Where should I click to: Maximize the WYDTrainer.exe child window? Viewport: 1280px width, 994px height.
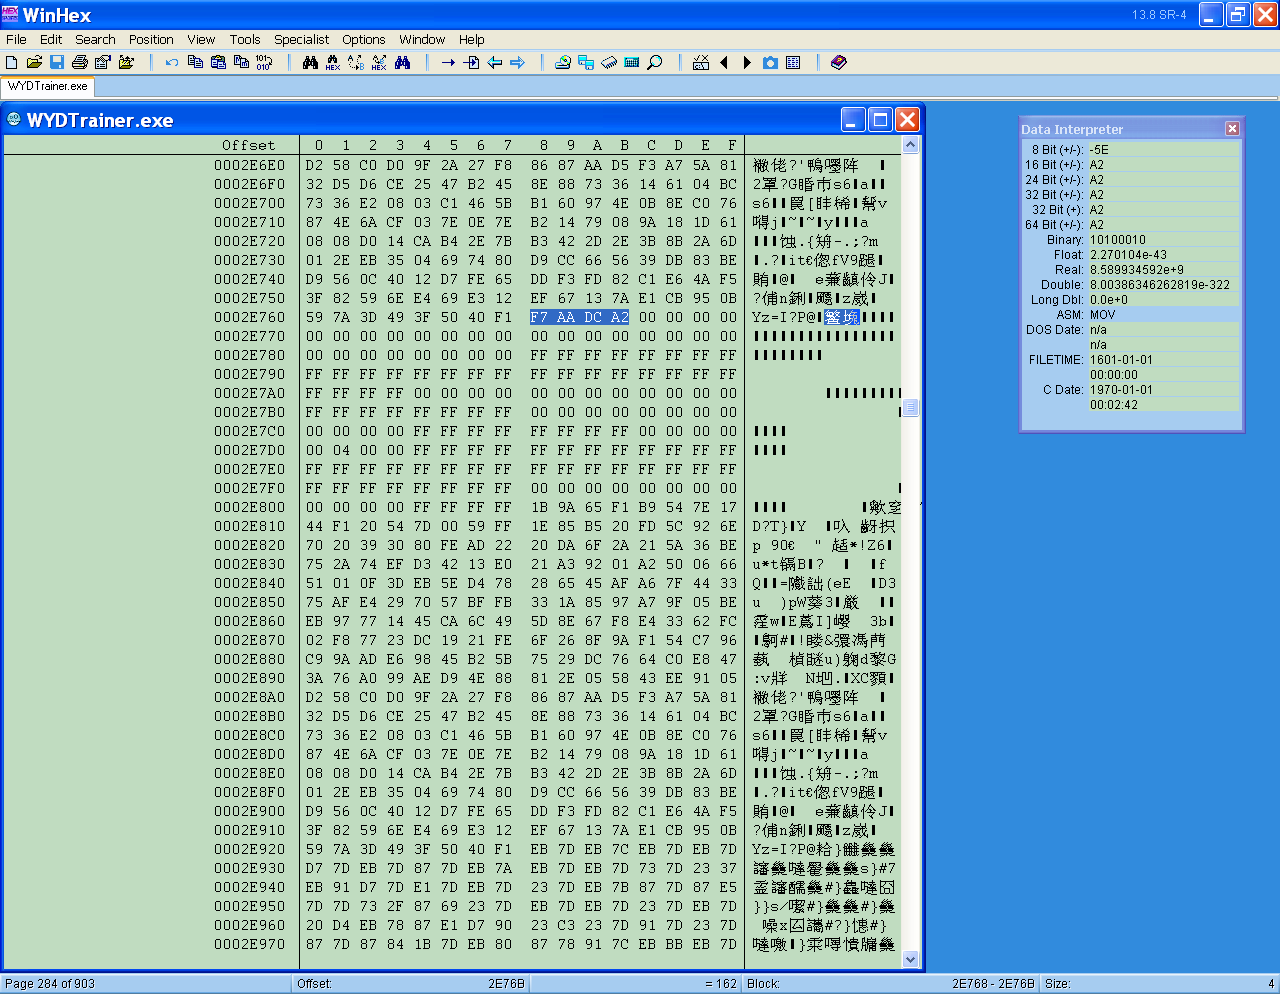(x=880, y=120)
